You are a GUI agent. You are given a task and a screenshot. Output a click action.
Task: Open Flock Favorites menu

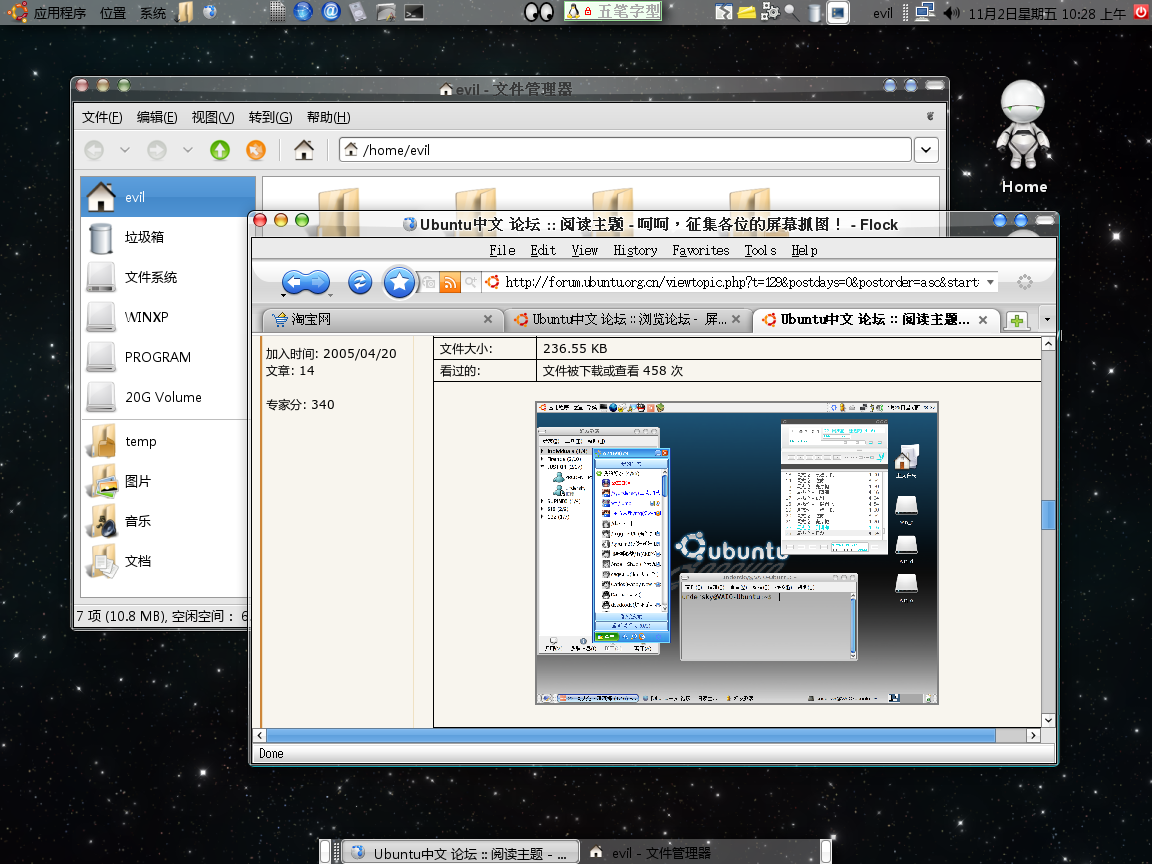tap(701, 251)
